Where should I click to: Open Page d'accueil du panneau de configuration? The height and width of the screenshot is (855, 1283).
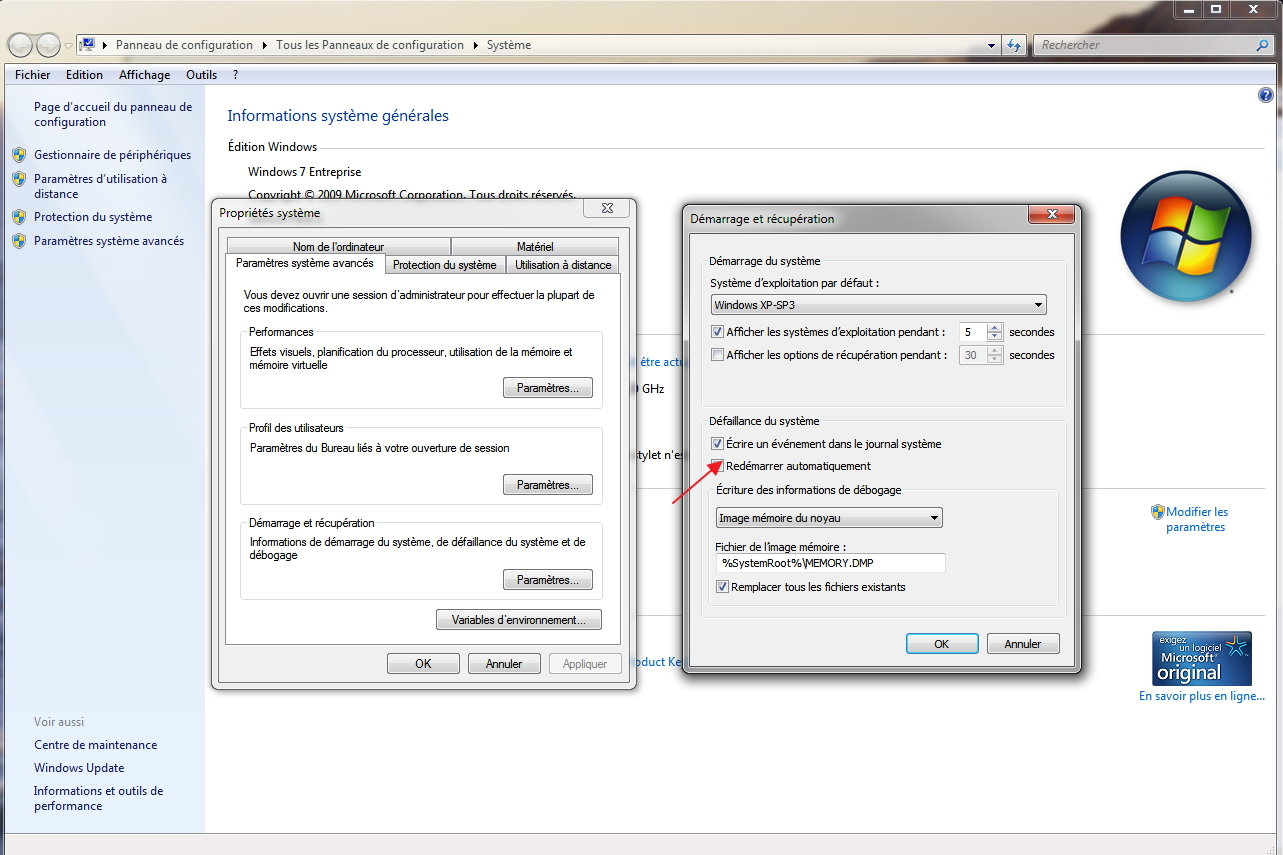click(113, 114)
